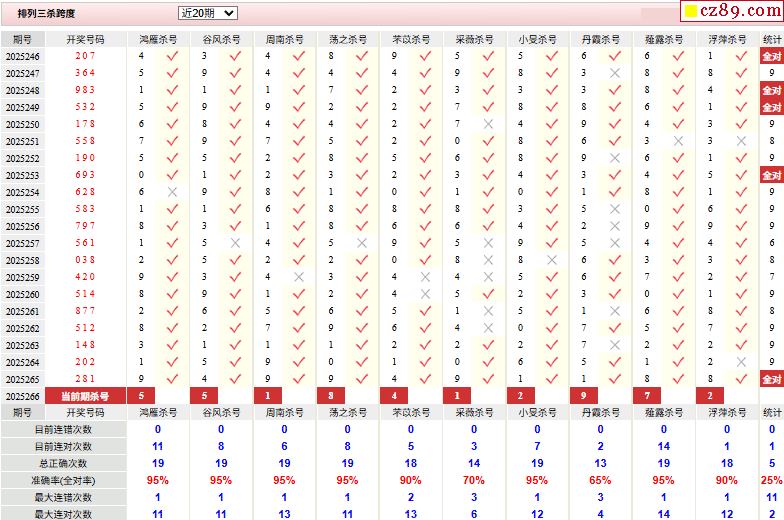
Task: Click the cz89.com logo
Action: 744,11
